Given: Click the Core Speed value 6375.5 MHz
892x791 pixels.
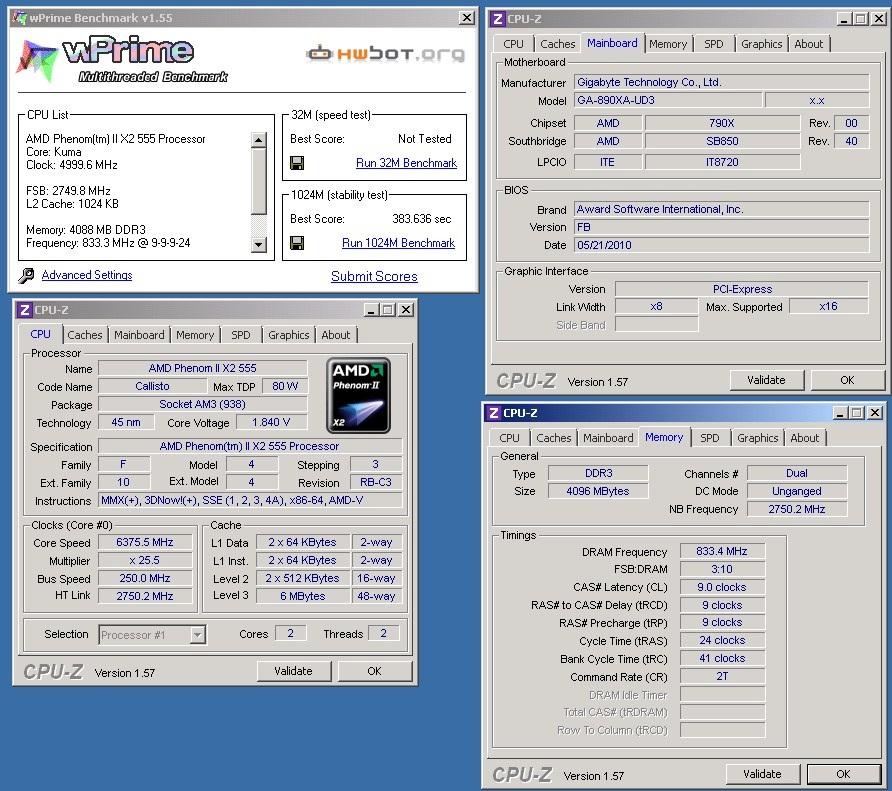Looking at the screenshot, I should (145, 542).
